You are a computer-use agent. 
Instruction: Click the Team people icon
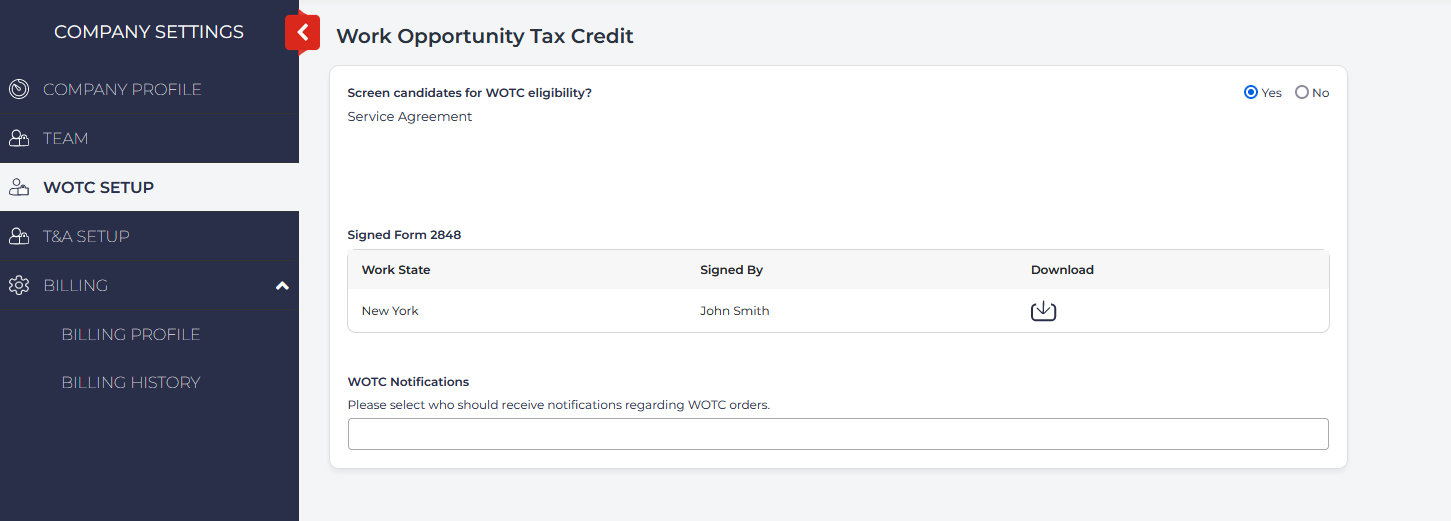[x=18, y=138]
